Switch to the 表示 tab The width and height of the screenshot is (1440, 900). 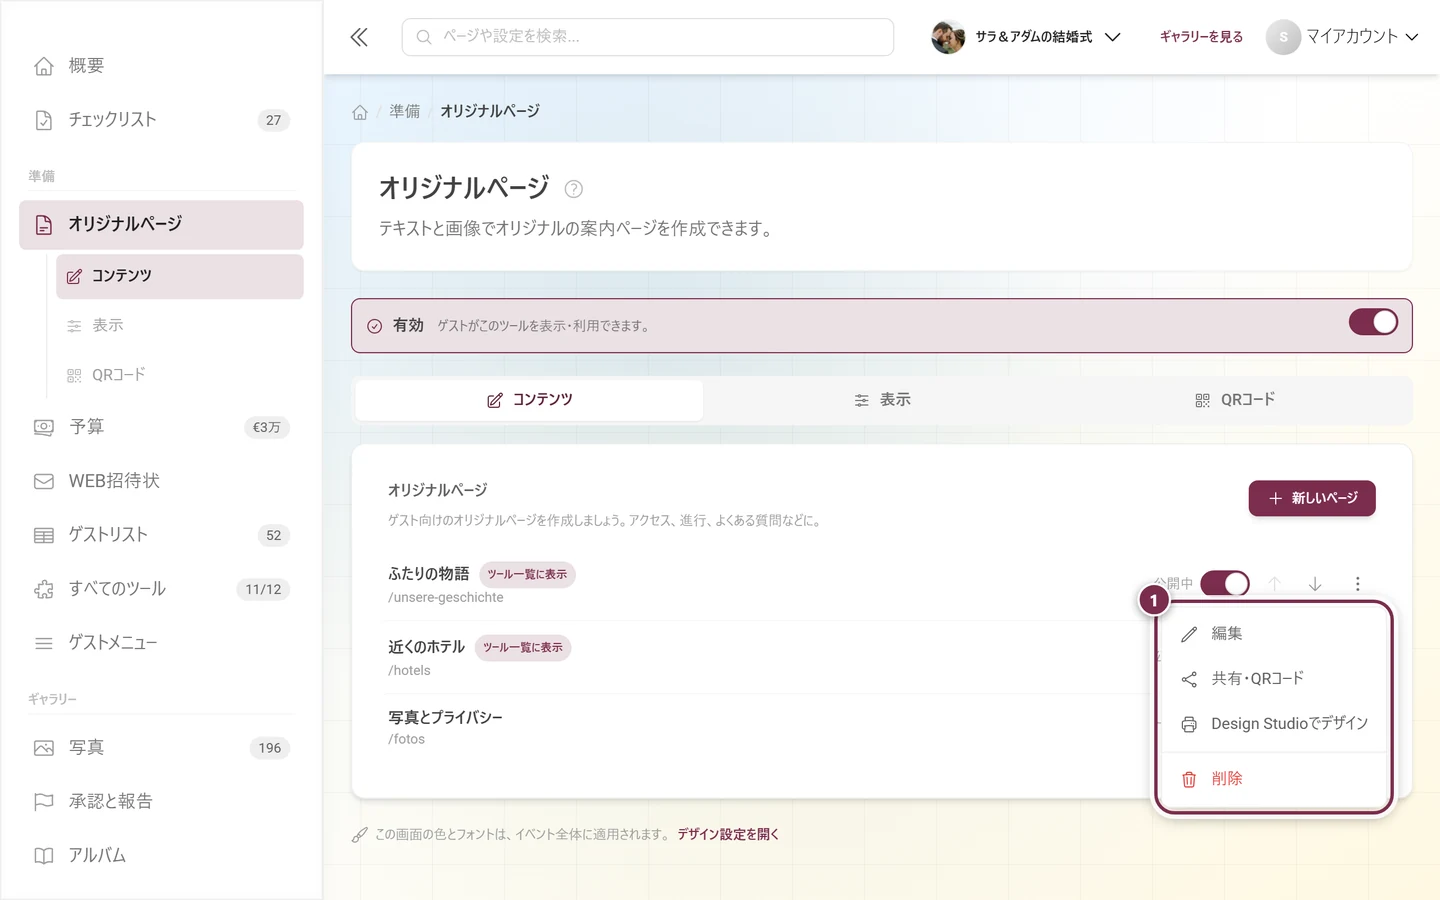pos(882,400)
